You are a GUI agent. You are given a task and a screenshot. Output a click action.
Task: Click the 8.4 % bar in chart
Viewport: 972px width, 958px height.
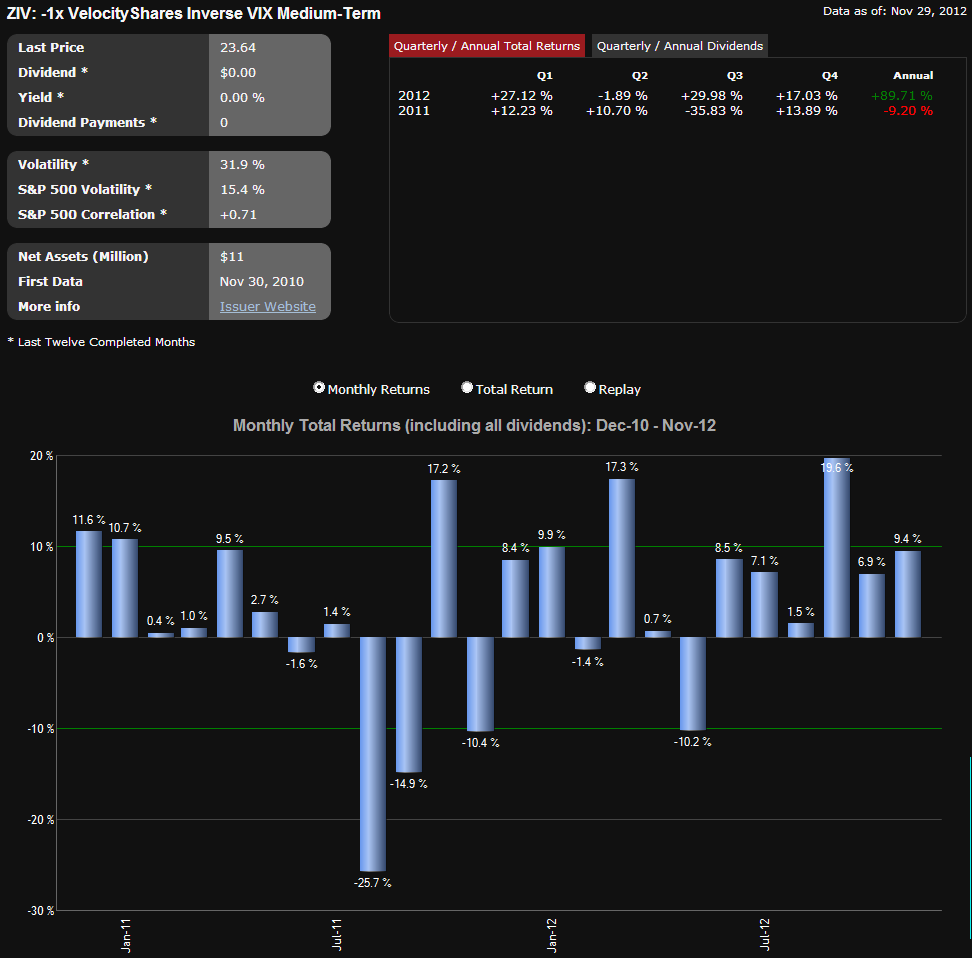tap(515, 599)
